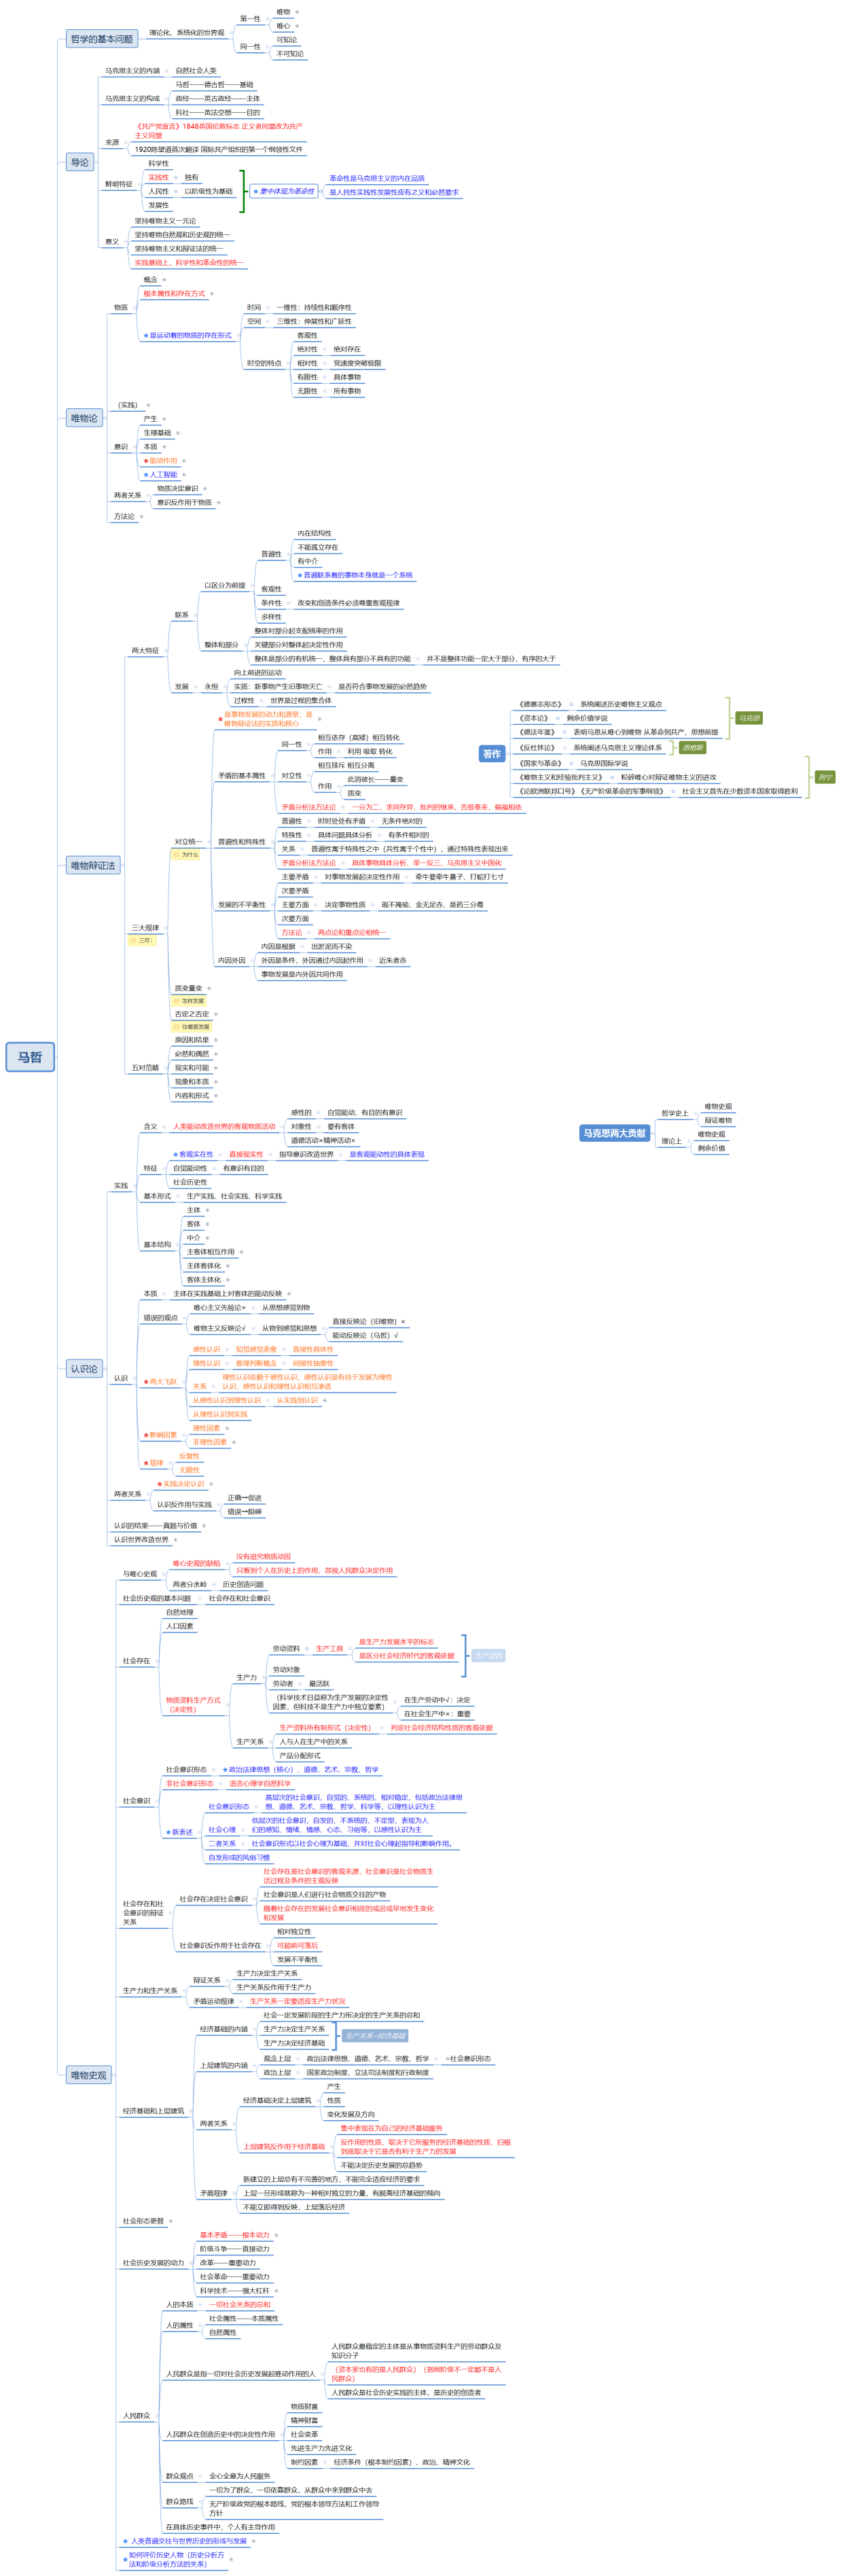Click the blue 著作 floating topic
This screenshot has width=841, height=2576.
pos(491,753)
